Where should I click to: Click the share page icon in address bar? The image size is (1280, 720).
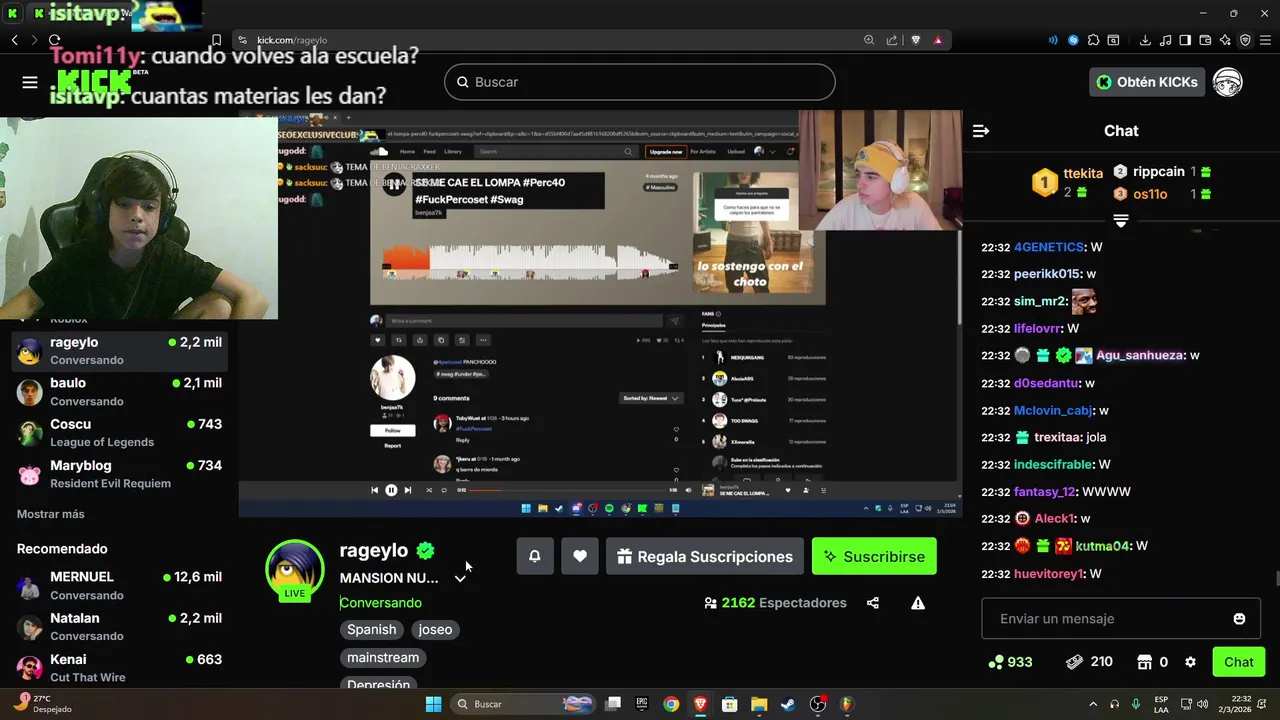coord(892,40)
